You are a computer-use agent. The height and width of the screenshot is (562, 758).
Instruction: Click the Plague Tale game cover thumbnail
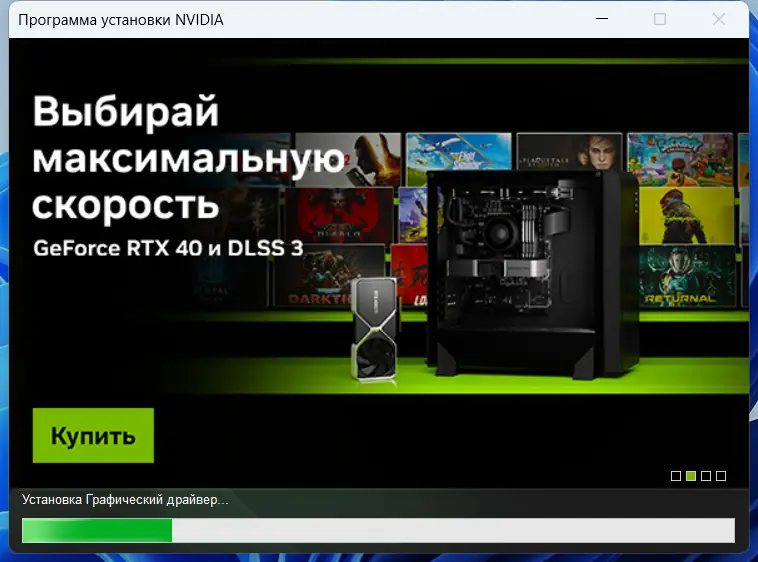(569, 151)
